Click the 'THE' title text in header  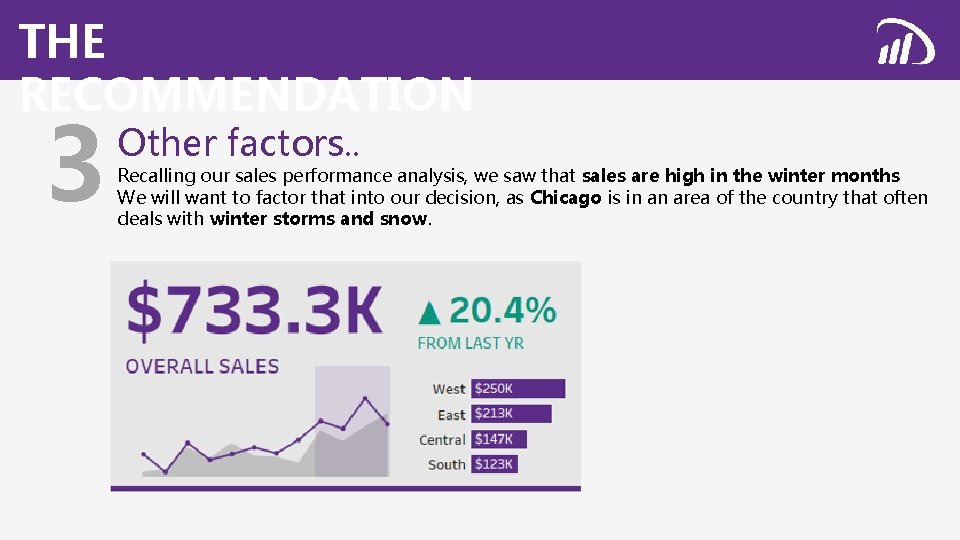click(62, 42)
